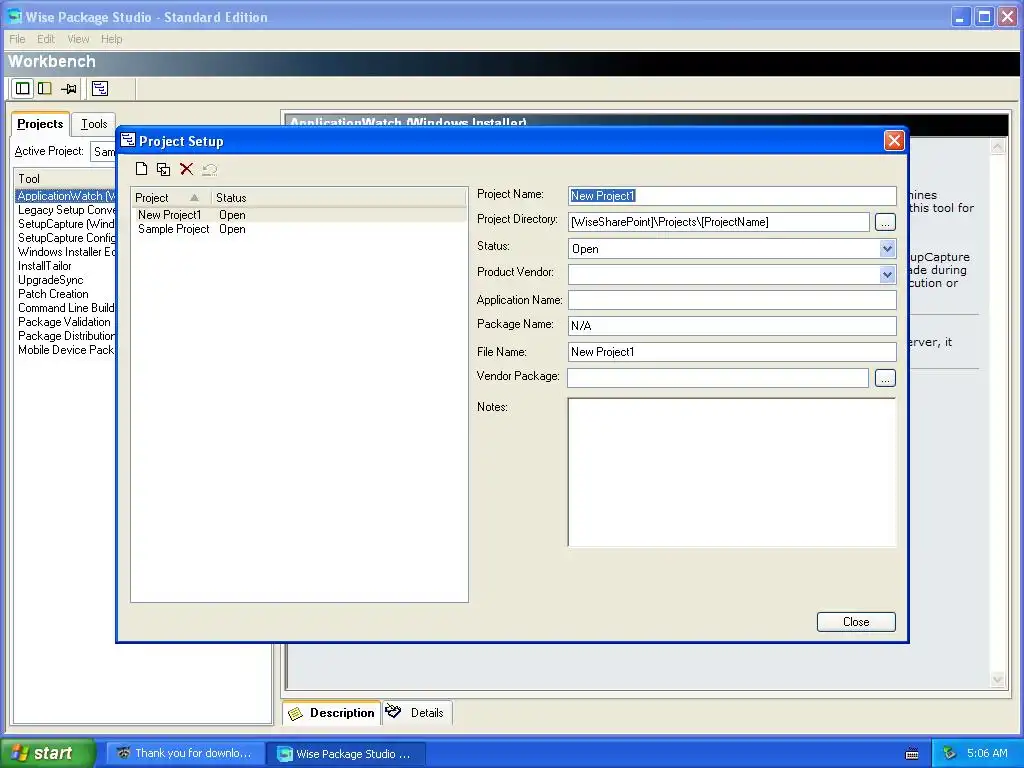Click the grayed undo arrow icon in Project Setup
1024x768 pixels.
209,170
